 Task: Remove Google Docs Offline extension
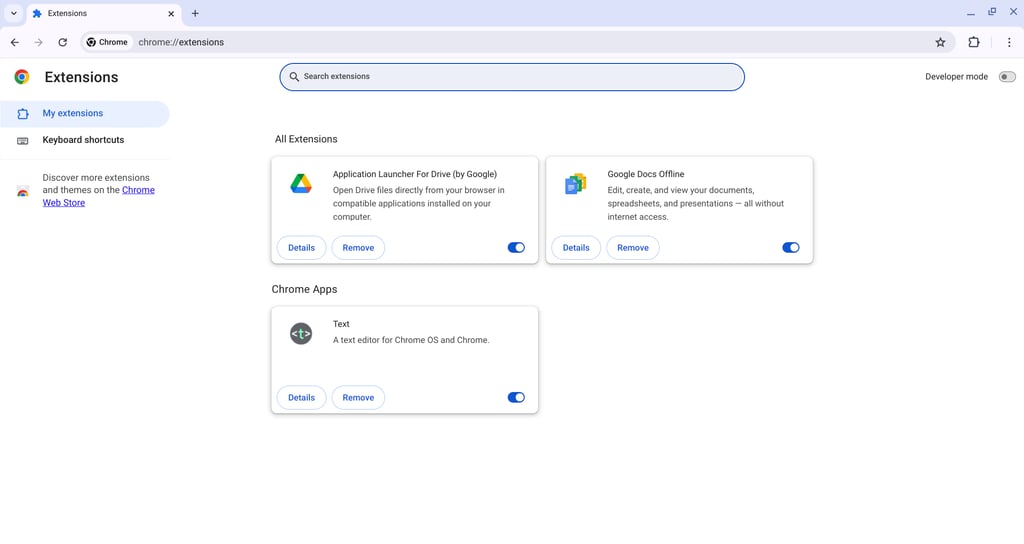(x=633, y=248)
